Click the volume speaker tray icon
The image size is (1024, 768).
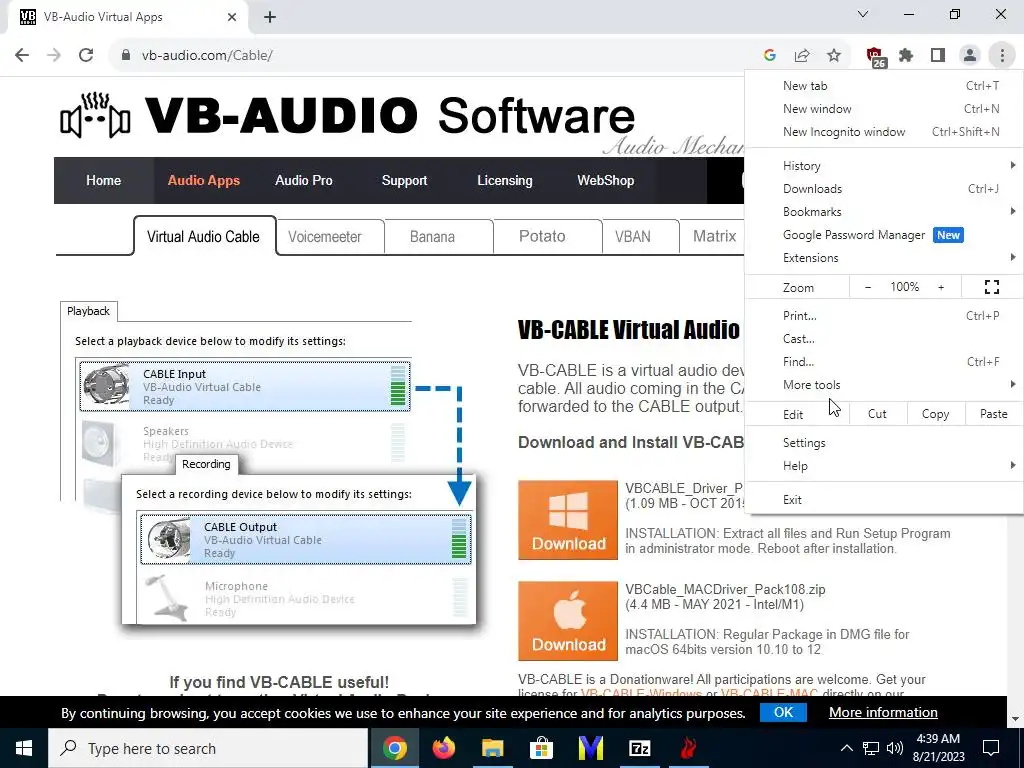pyautogui.click(x=895, y=748)
